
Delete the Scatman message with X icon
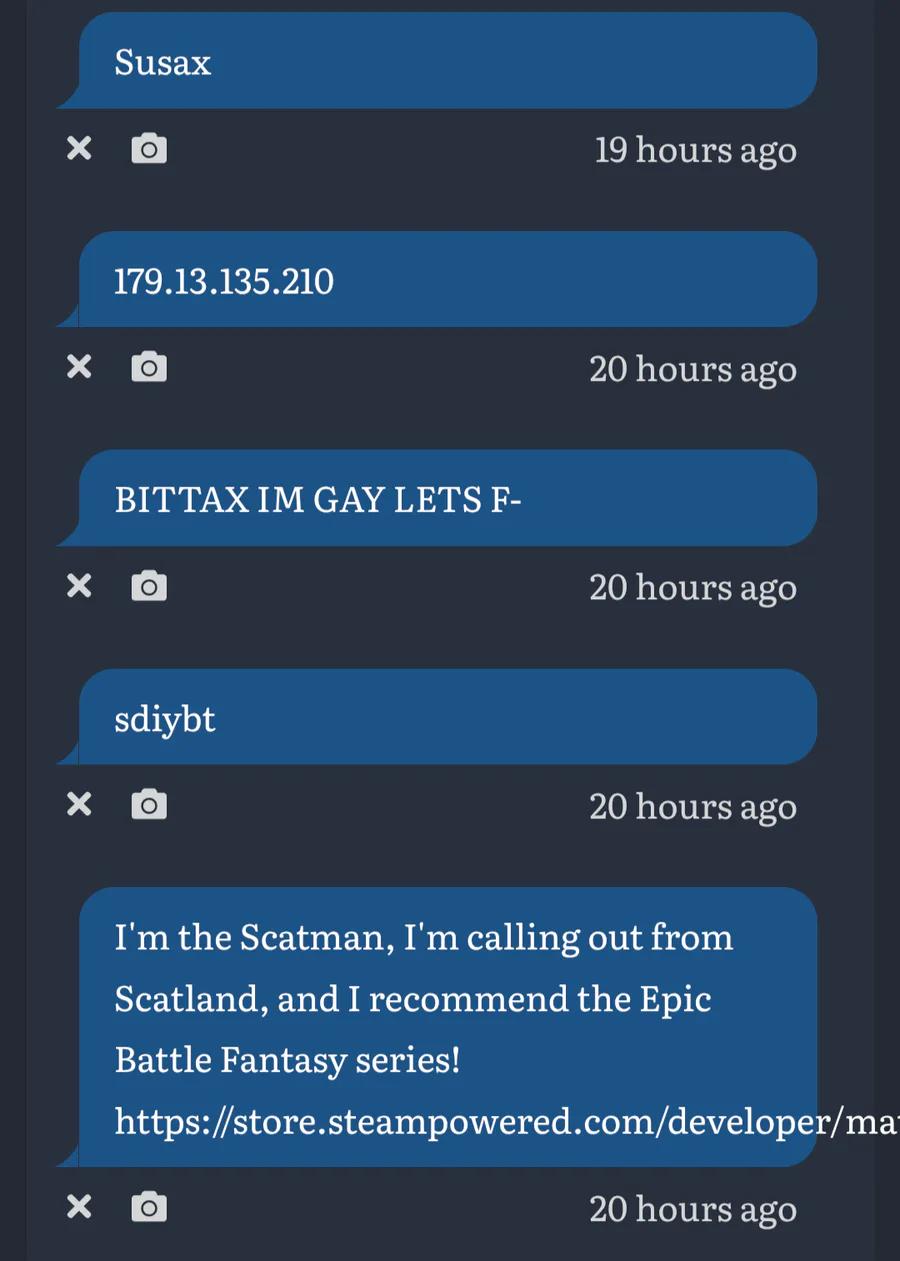point(79,1207)
